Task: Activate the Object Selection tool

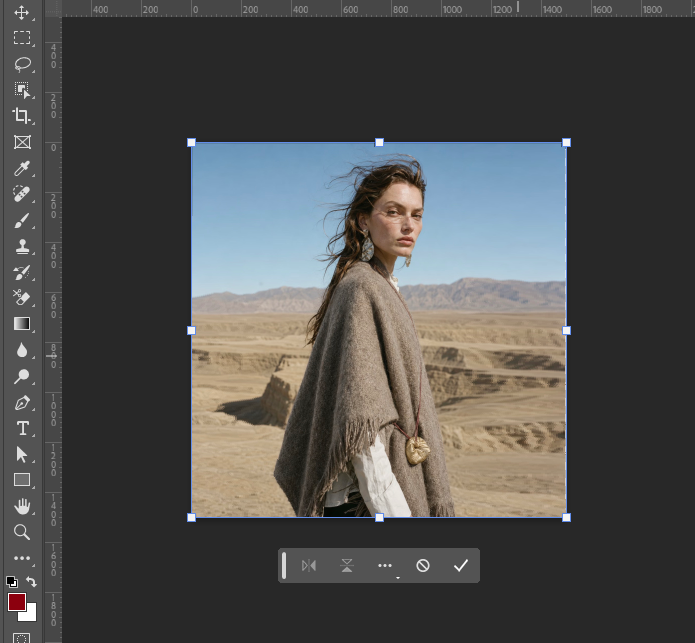Action: click(x=22, y=90)
